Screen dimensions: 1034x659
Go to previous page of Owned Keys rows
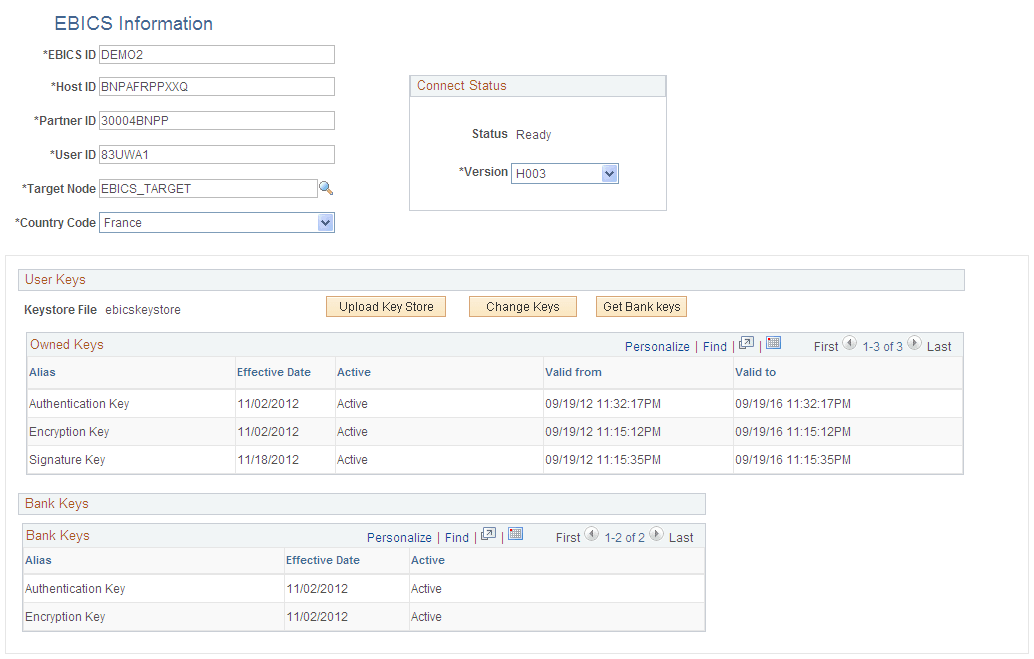pos(849,344)
